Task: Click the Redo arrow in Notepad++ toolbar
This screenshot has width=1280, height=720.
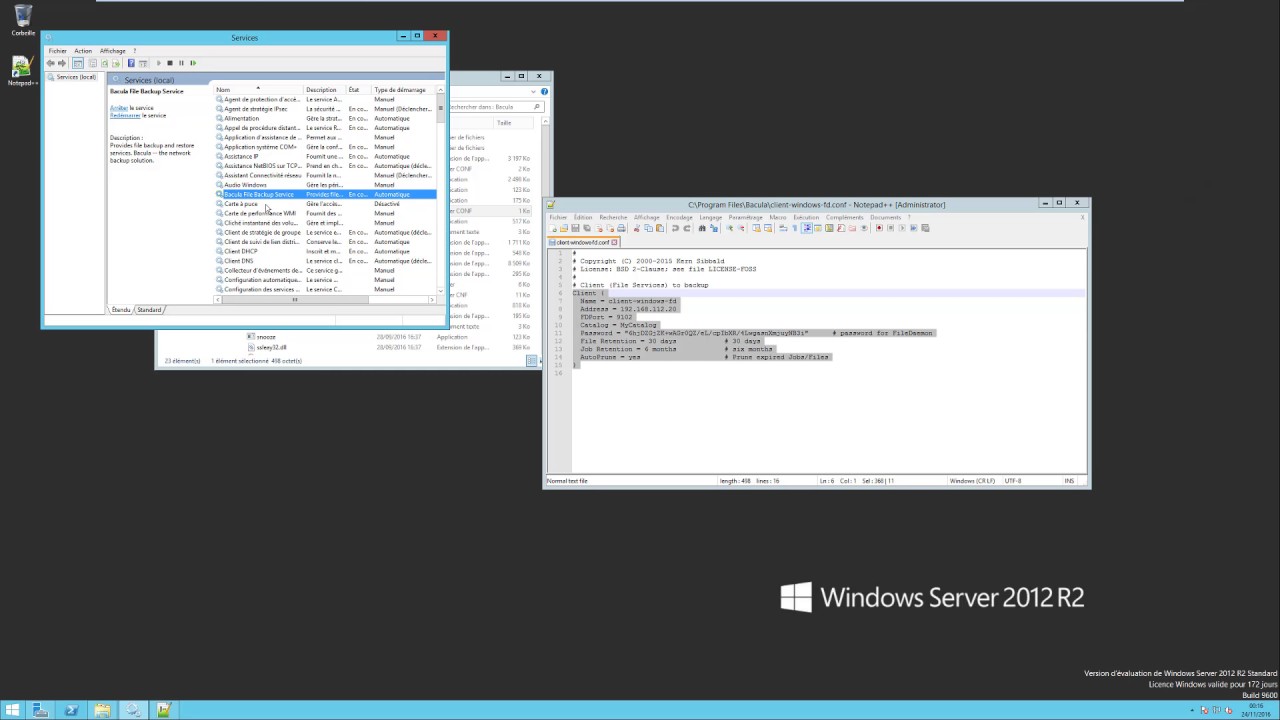Action: (x=687, y=228)
